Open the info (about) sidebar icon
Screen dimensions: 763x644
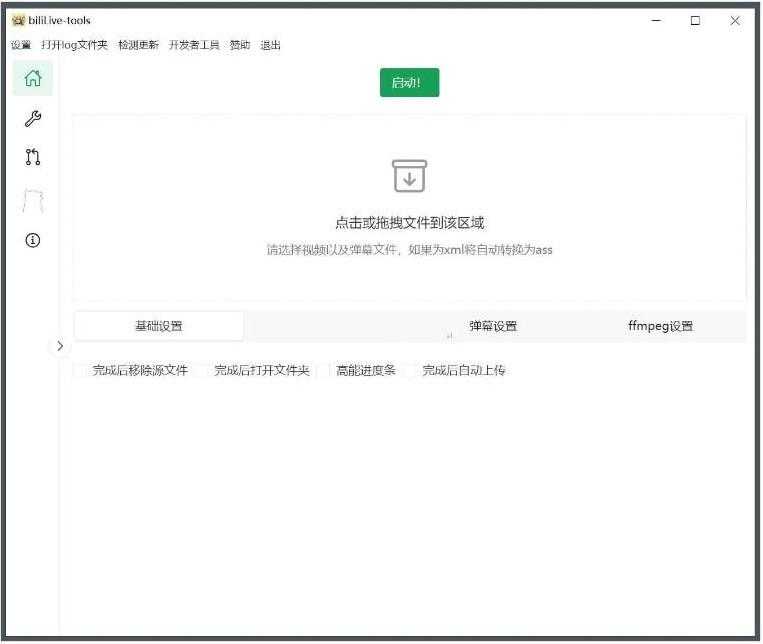[32, 240]
